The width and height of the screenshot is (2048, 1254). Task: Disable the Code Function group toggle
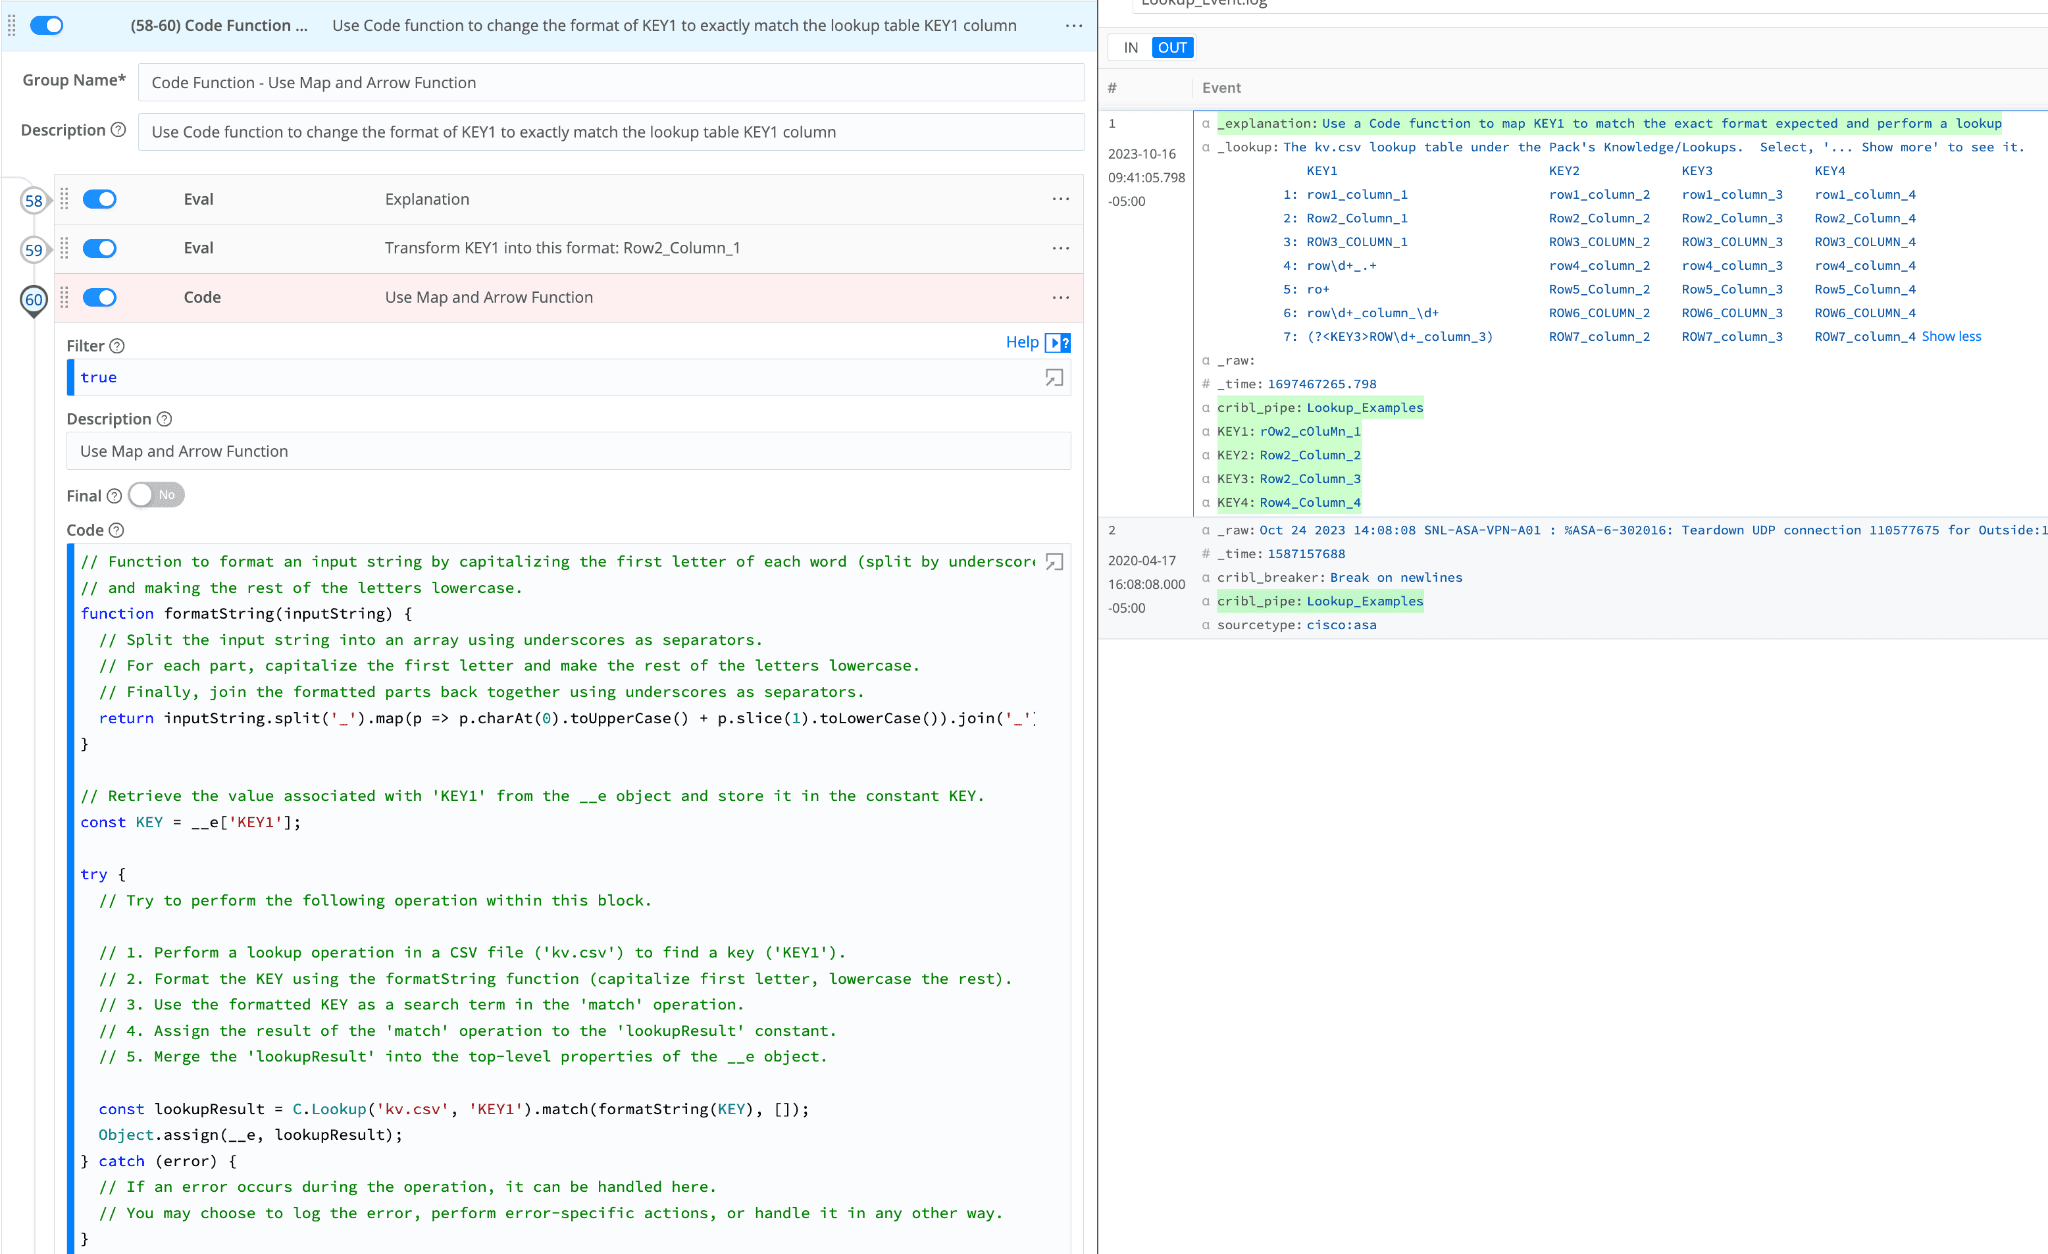pos(47,26)
